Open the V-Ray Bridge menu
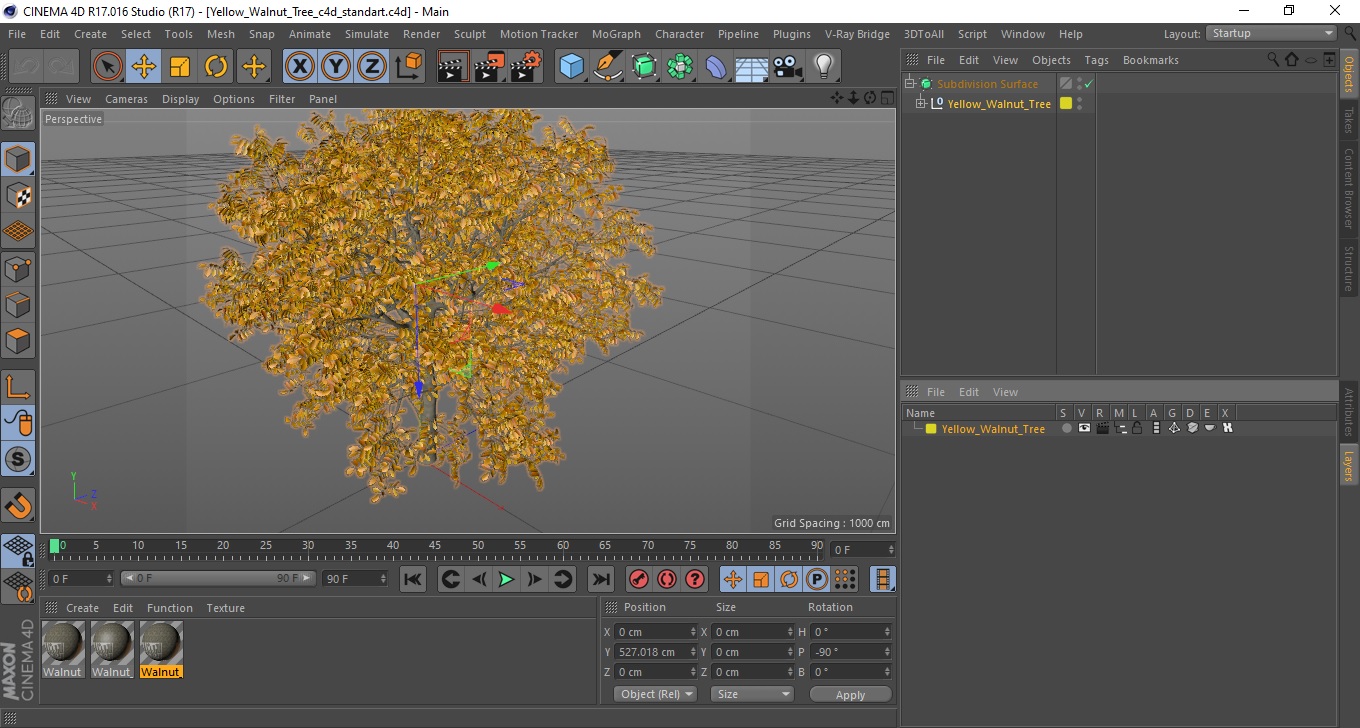The width and height of the screenshot is (1360, 728). (x=857, y=34)
